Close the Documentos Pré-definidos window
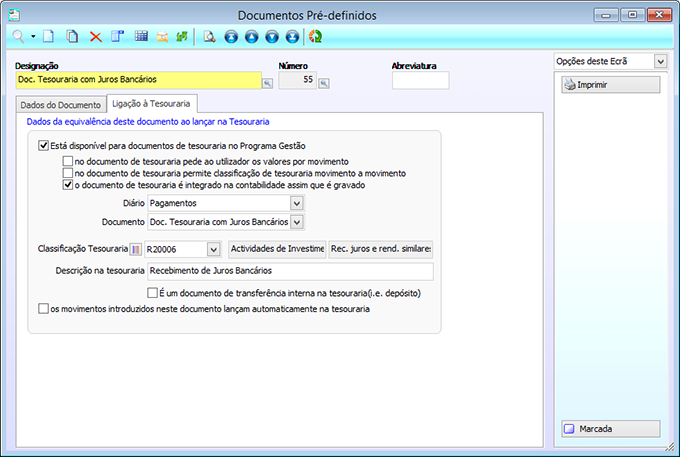The height and width of the screenshot is (457, 680). click(x=659, y=15)
